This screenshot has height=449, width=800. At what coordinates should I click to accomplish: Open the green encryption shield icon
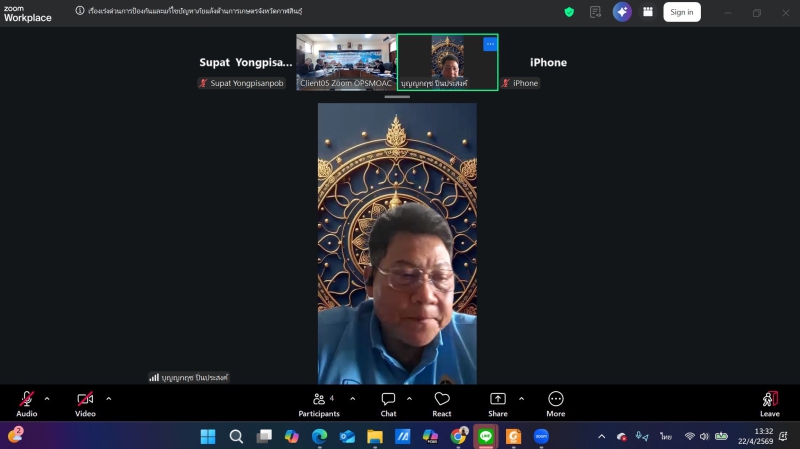click(x=569, y=12)
